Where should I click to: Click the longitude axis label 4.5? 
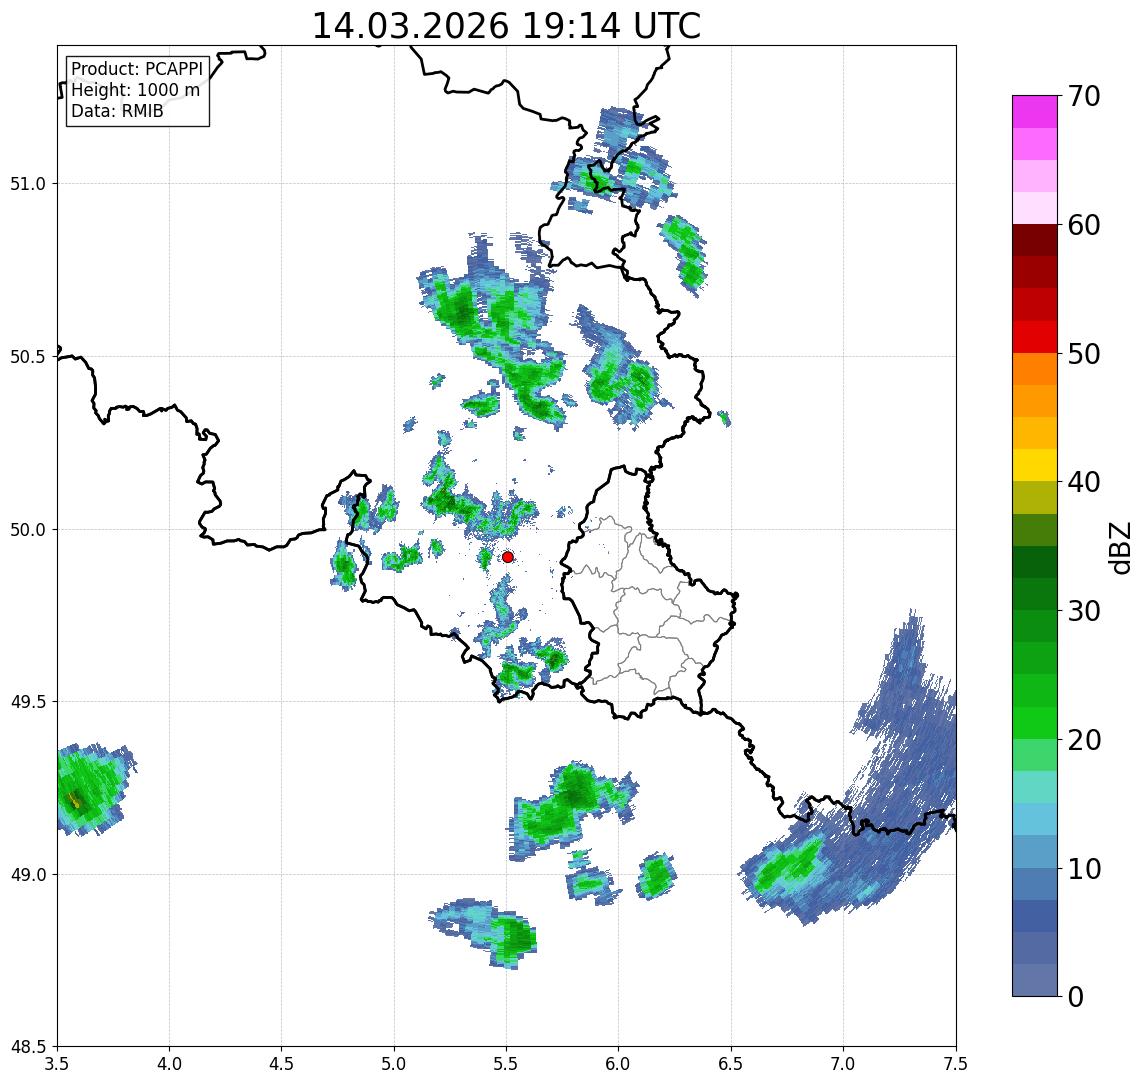(x=282, y=1063)
